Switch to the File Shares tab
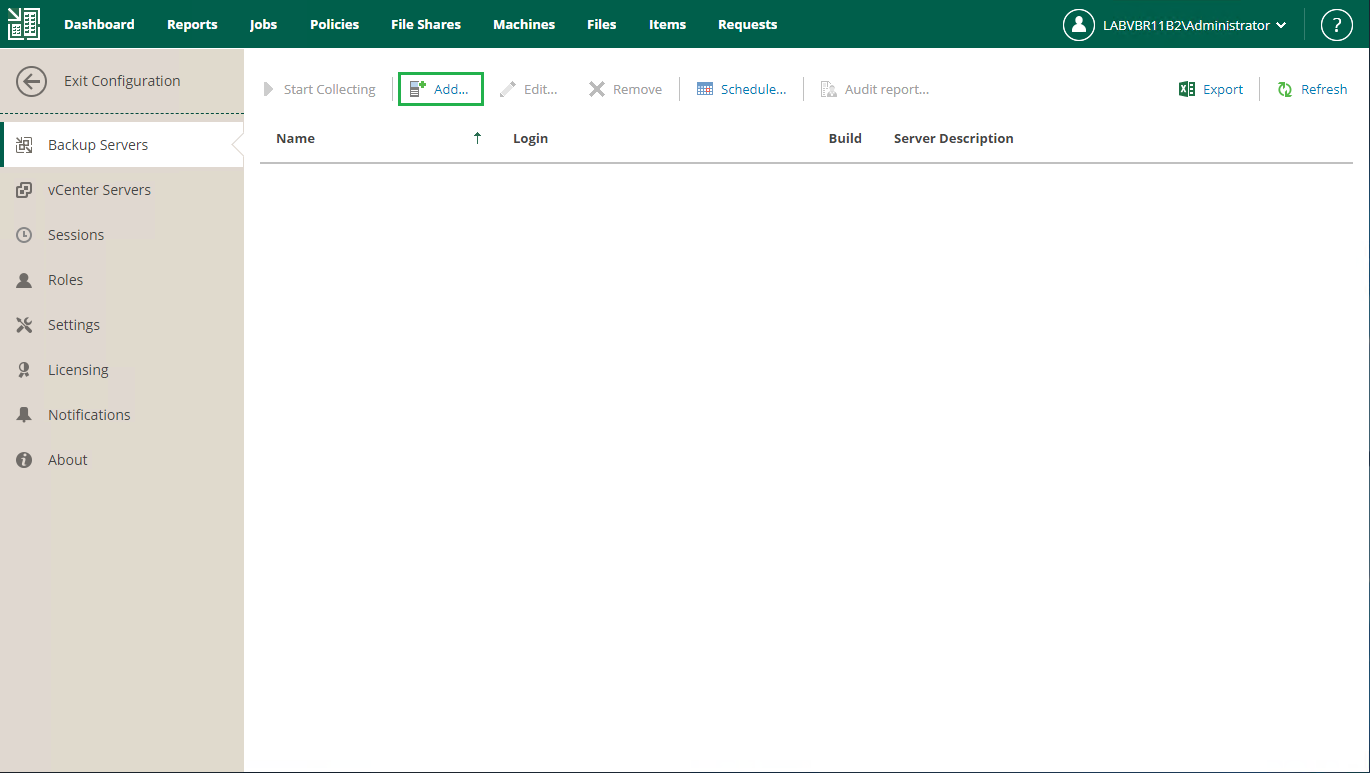 (426, 24)
